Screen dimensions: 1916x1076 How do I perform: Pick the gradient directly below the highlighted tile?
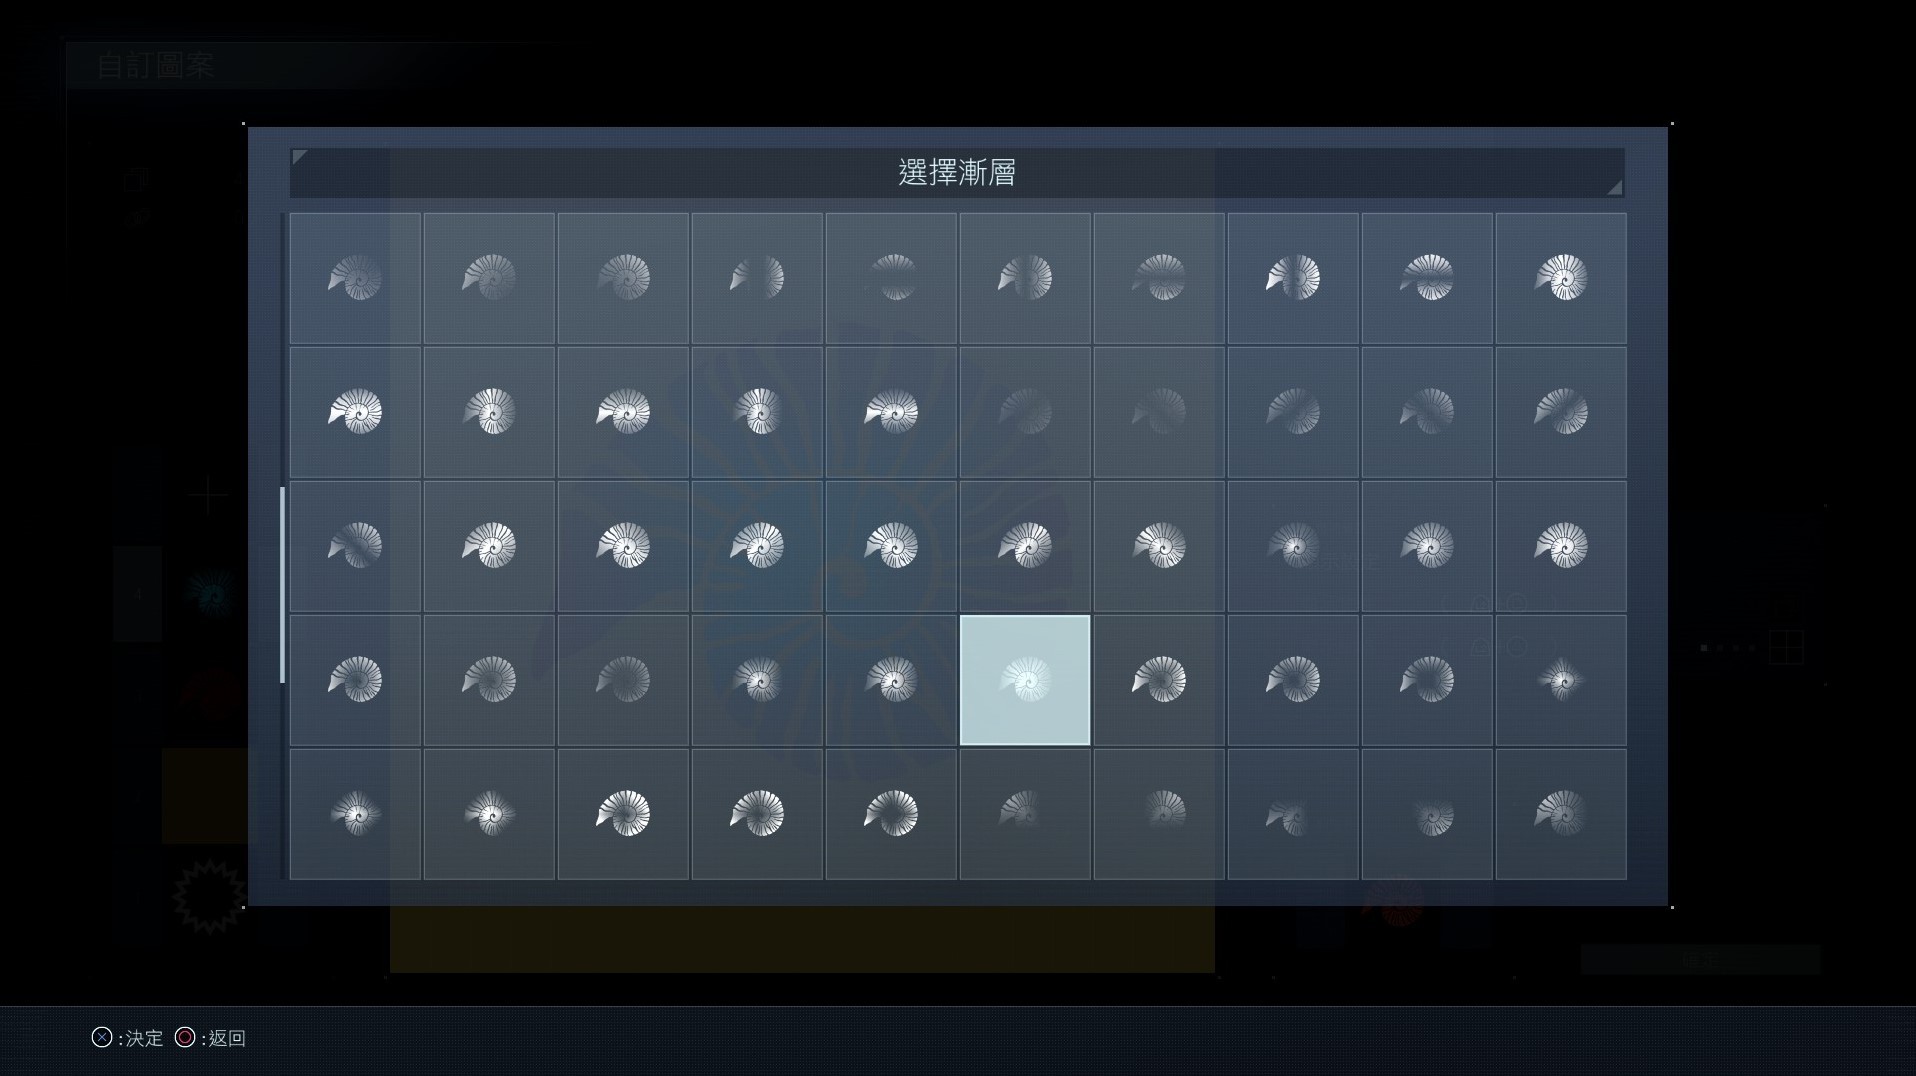1025,814
